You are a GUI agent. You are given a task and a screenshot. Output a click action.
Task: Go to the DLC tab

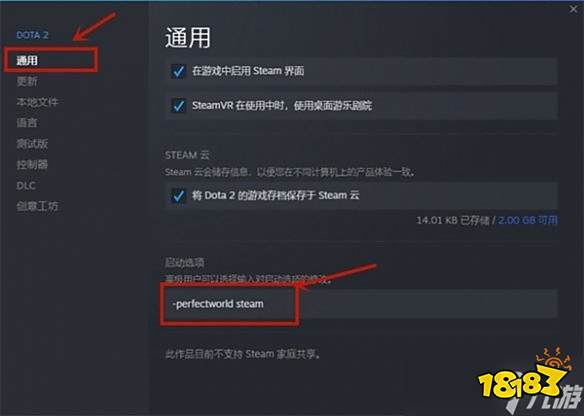[x=26, y=185]
